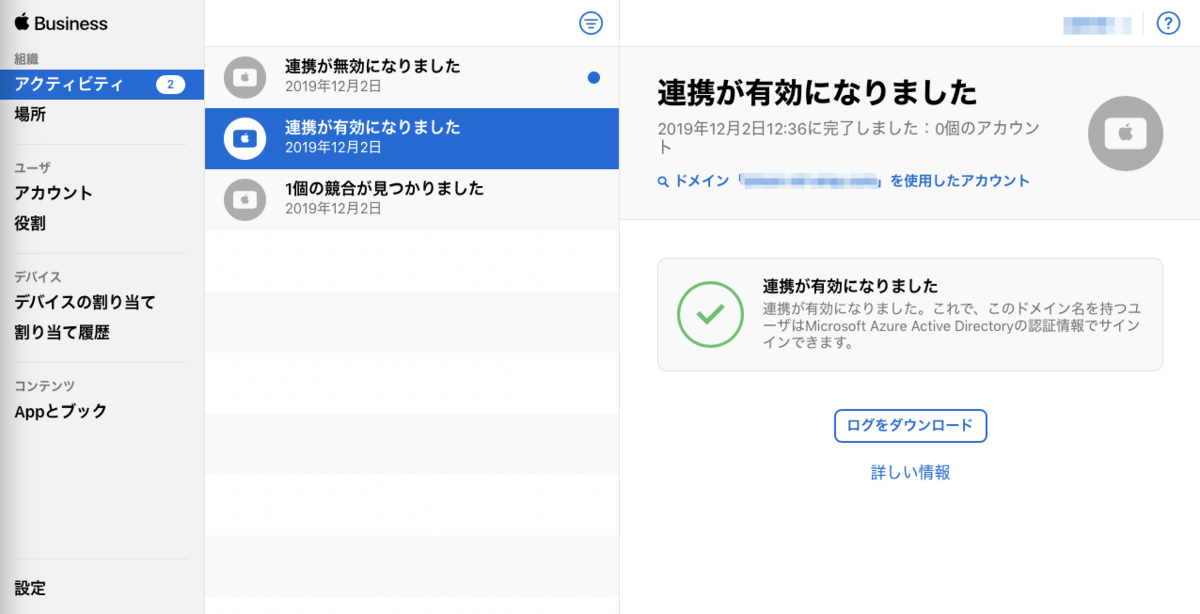Click the gray Apple avatar in the detail header
1200x614 pixels.
click(1125, 133)
